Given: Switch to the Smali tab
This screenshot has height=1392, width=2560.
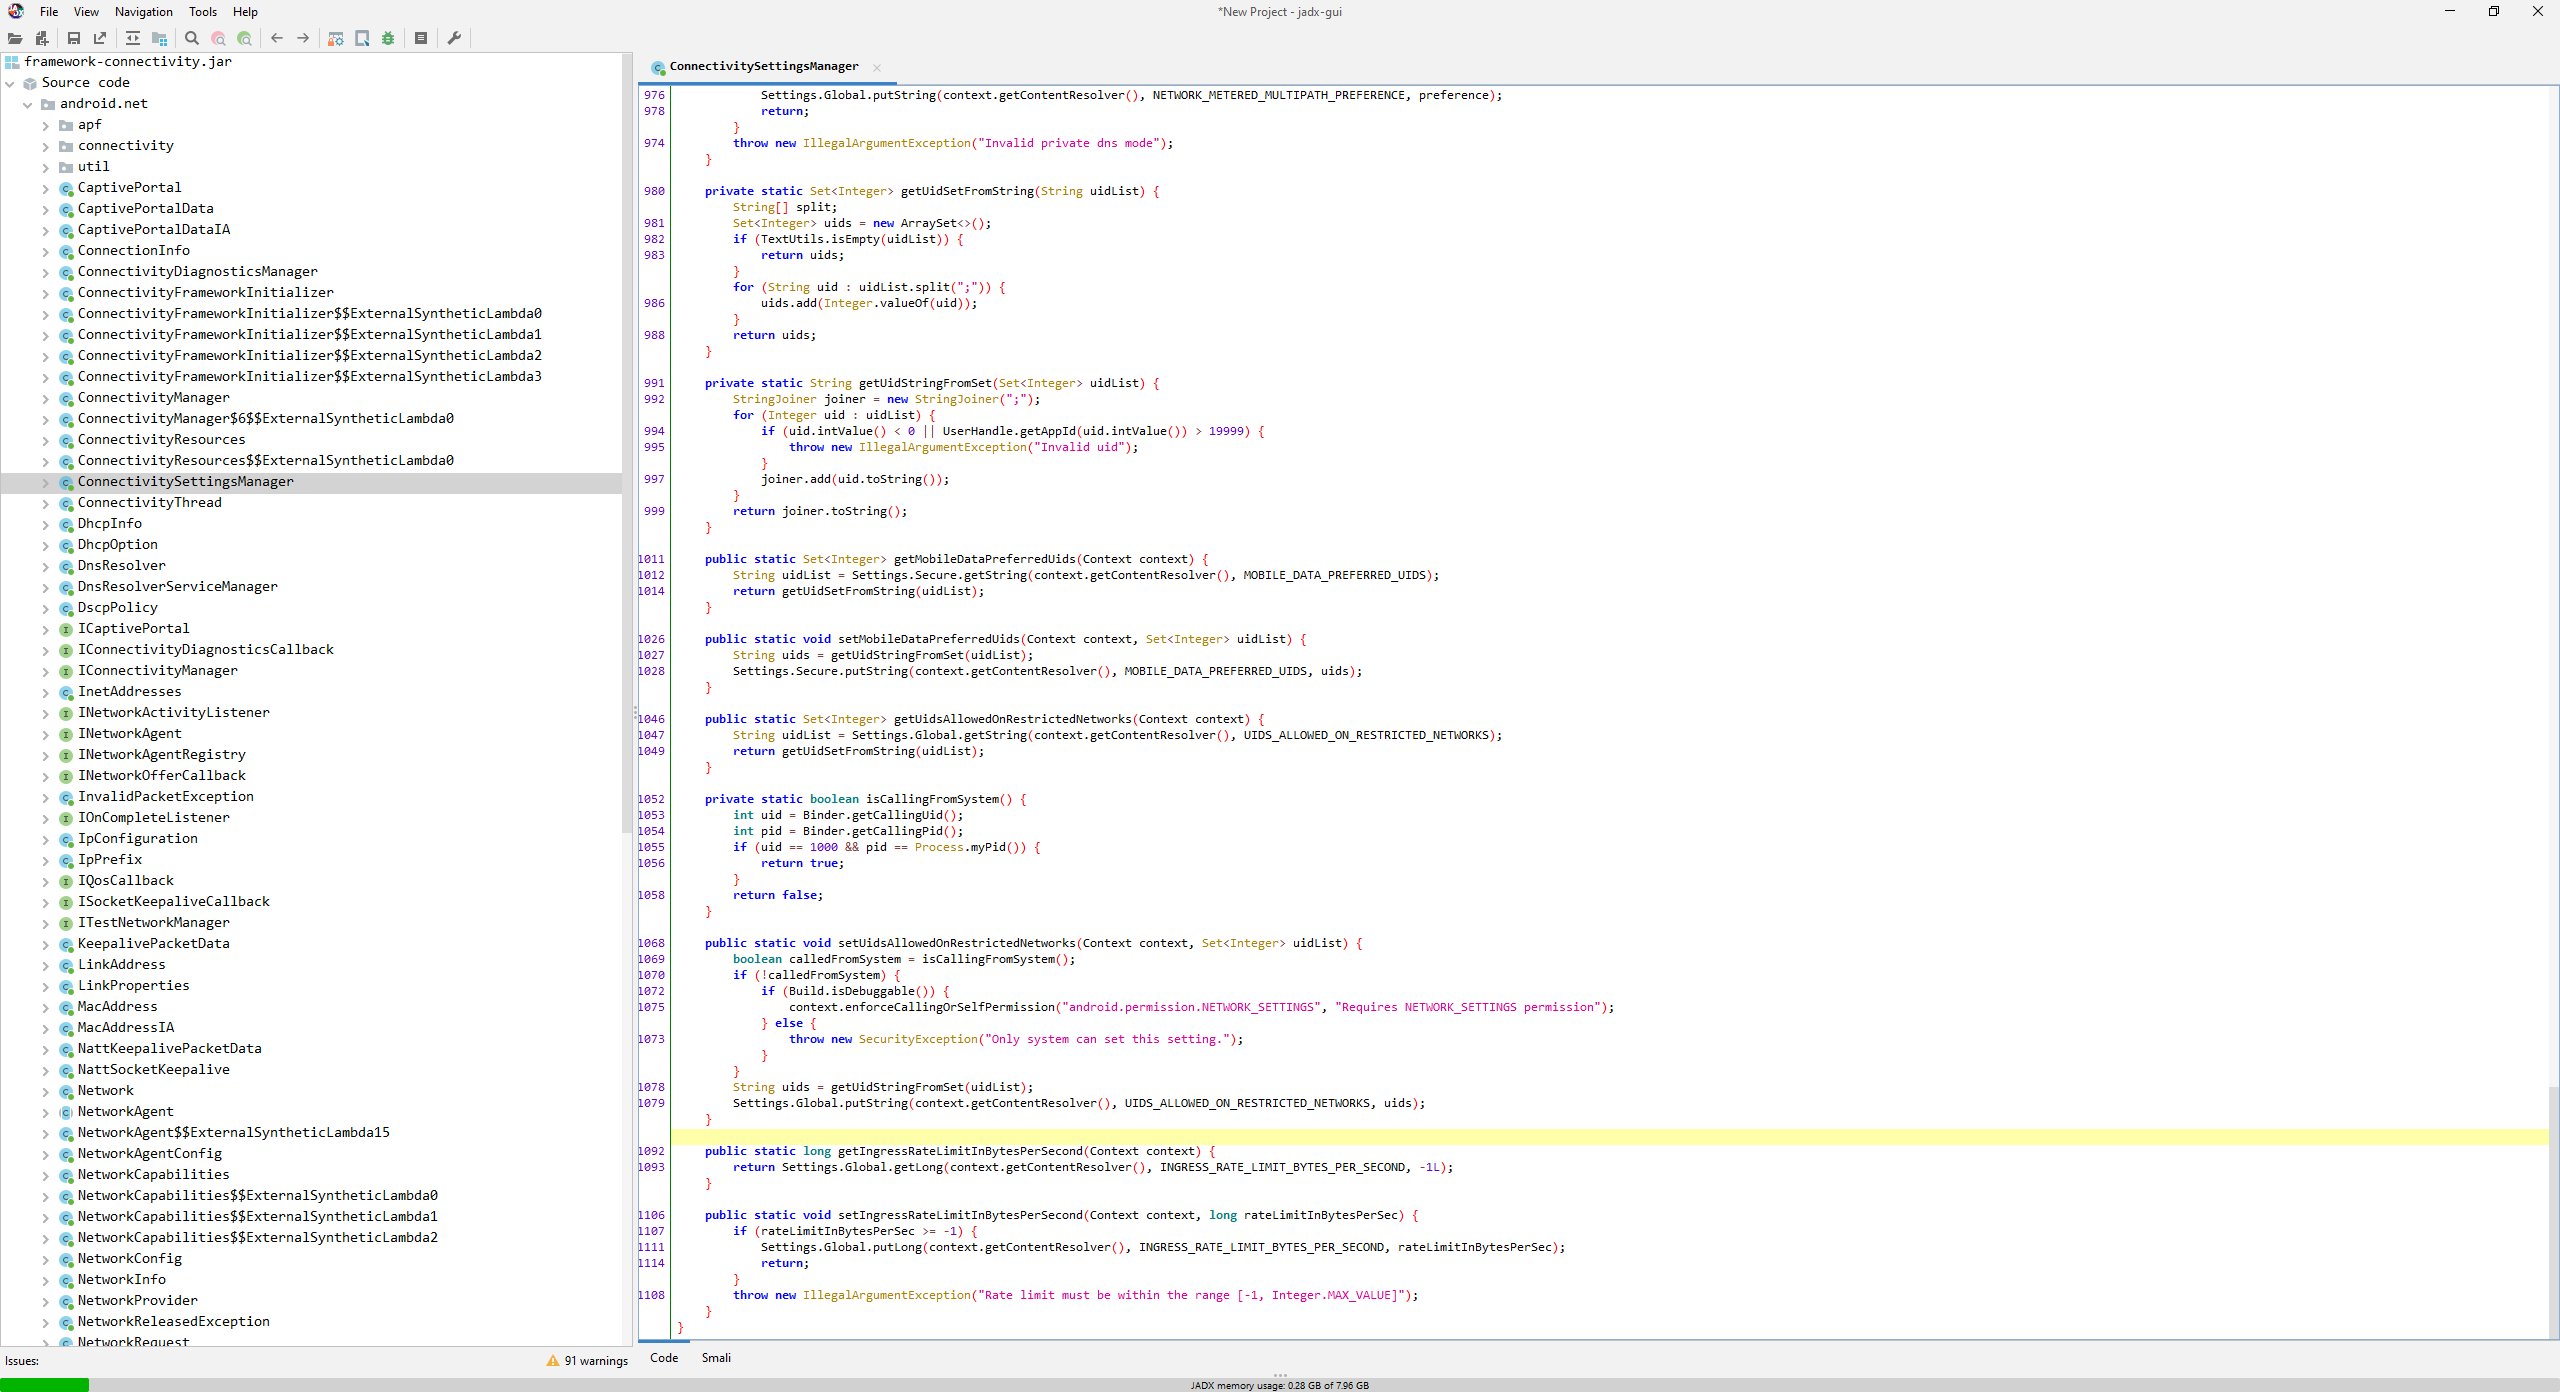Looking at the screenshot, I should click(716, 1357).
